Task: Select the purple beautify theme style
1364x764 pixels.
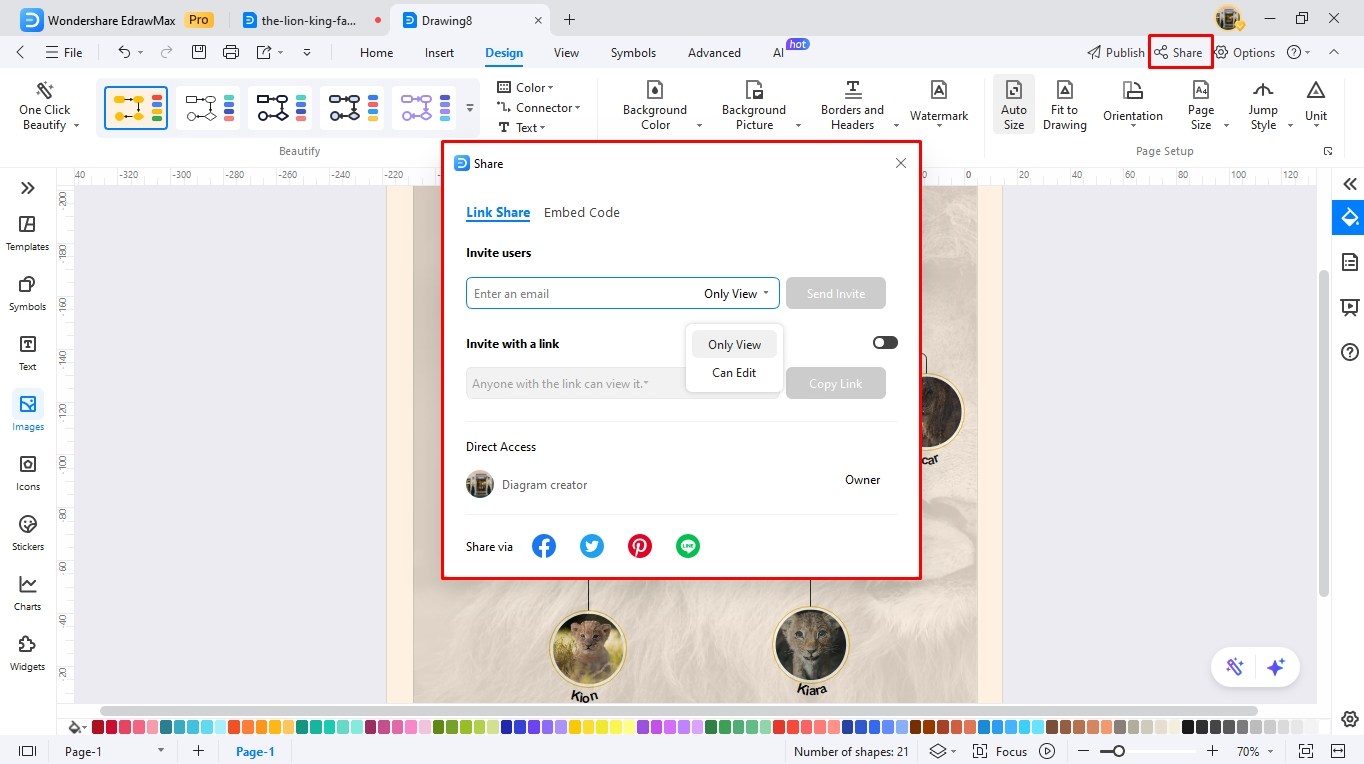Action: 424,108
